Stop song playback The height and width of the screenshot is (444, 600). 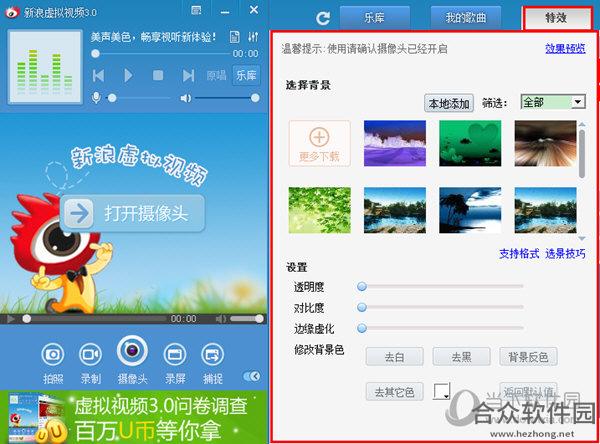point(158,75)
